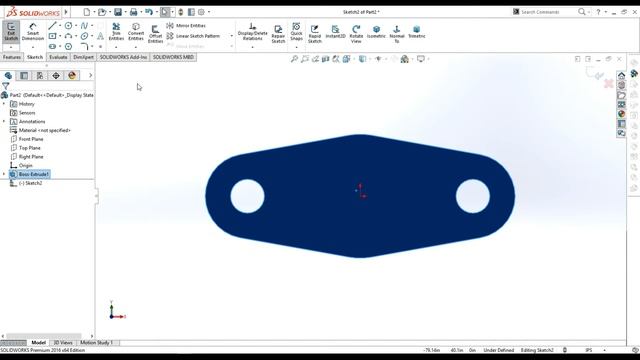Choose the Polygon tool
This screenshot has height=360, width=640.
click(x=69, y=47)
